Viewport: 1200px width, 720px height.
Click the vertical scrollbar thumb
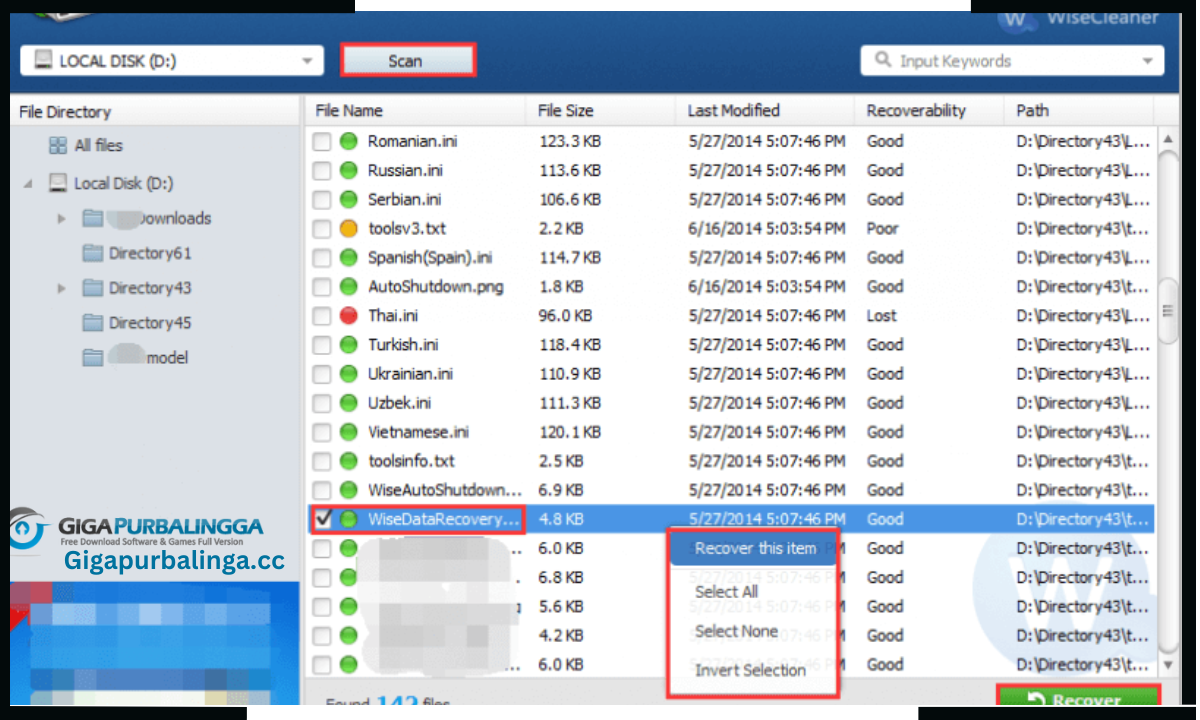pos(1167,311)
